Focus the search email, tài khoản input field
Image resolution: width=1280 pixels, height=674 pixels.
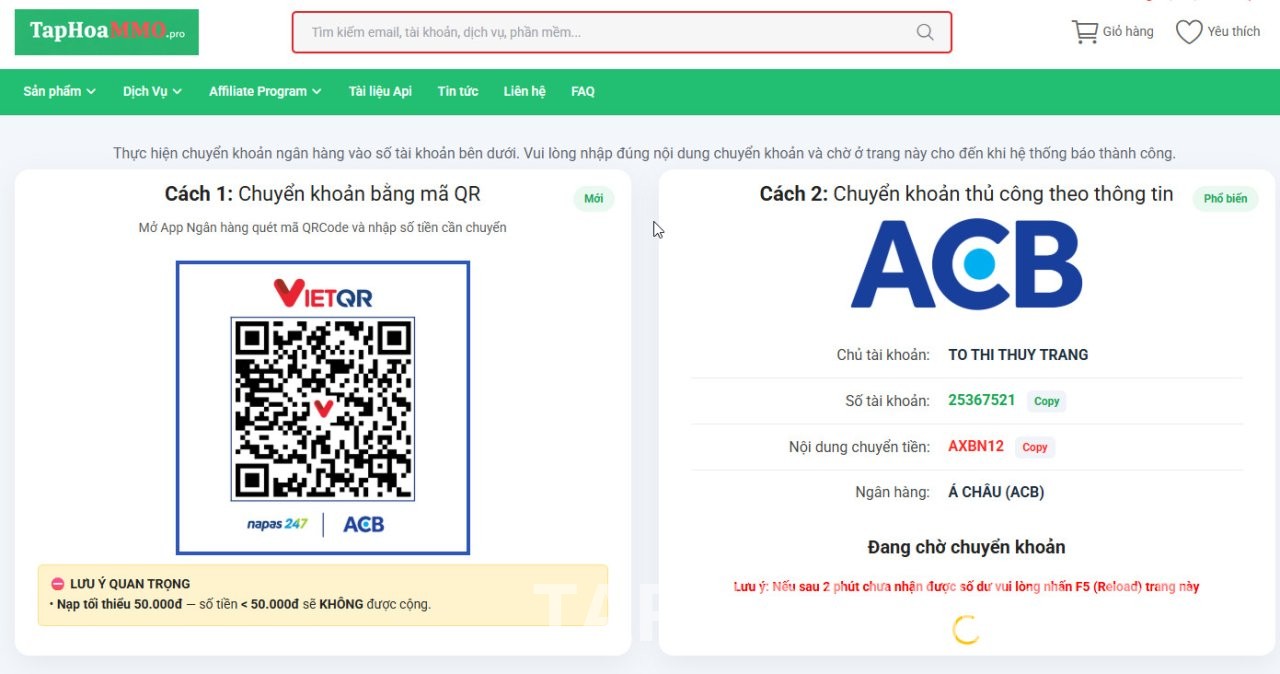622,32
